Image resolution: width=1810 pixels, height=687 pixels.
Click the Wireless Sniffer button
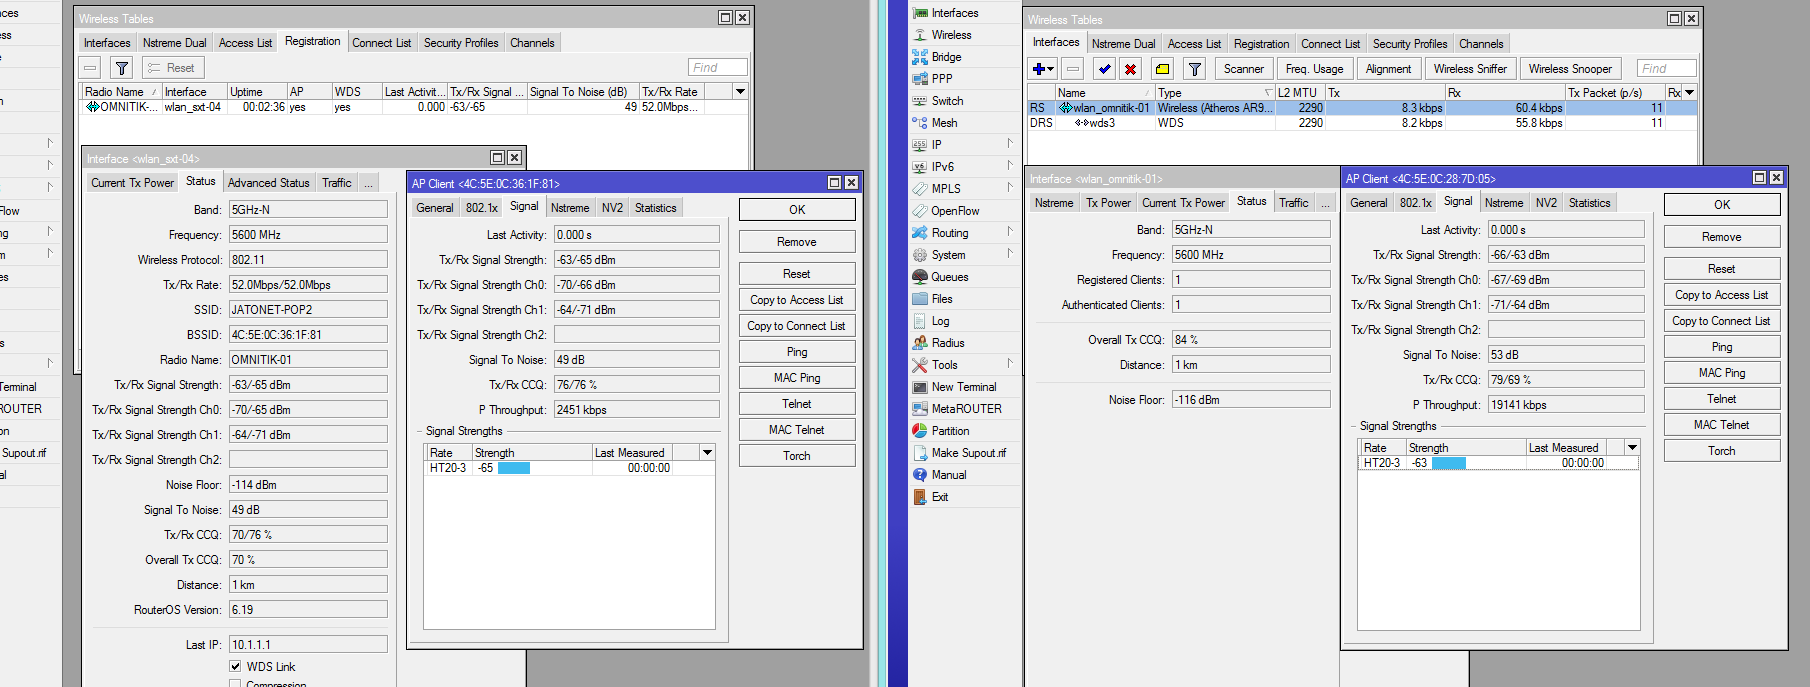point(1470,69)
